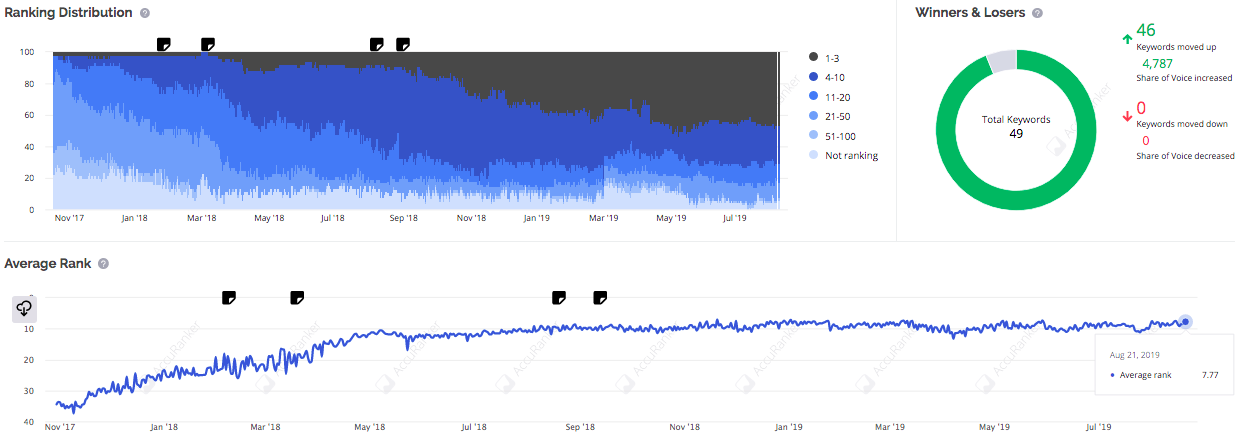Toggle the 4-10 legend series
Viewport: 1243px width, 443px height.
coord(828,76)
